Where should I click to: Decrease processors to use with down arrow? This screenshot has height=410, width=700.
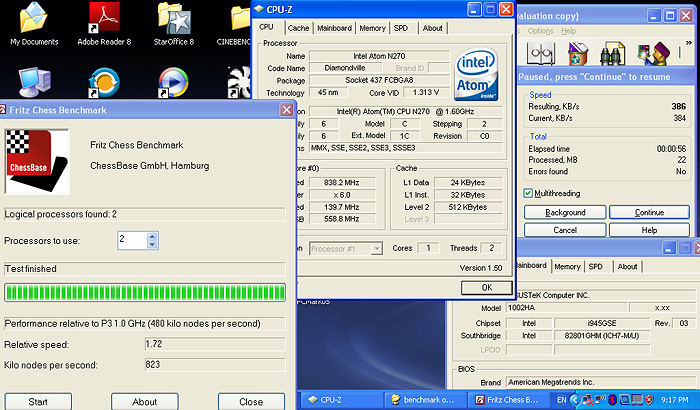pyautogui.click(x=152, y=244)
